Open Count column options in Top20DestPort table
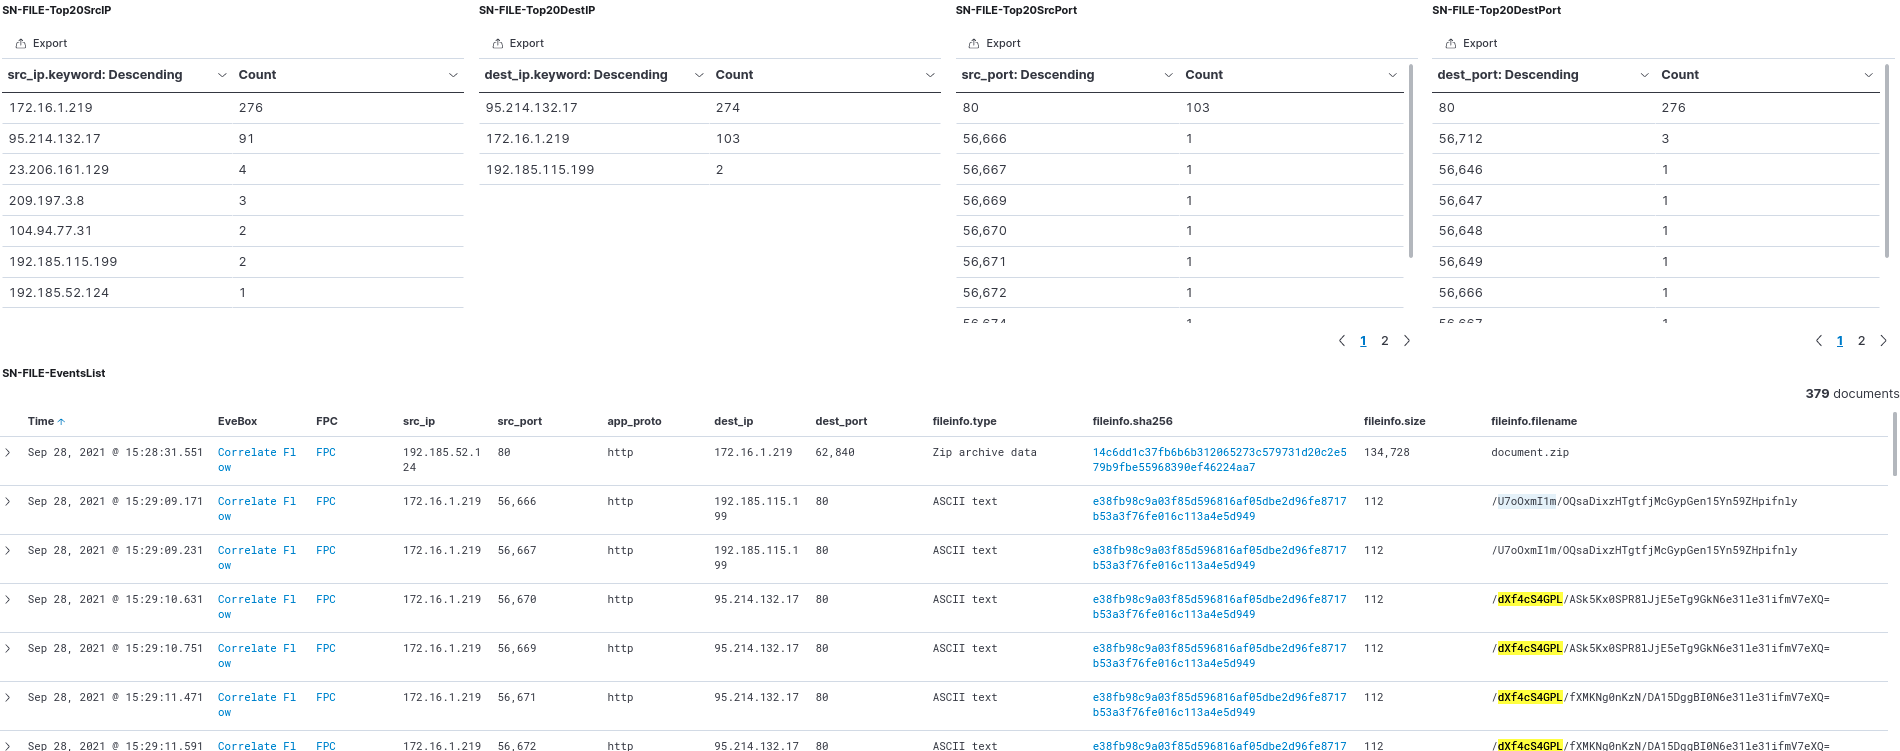1900x751 pixels. pyautogui.click(x=1868, y=75)
